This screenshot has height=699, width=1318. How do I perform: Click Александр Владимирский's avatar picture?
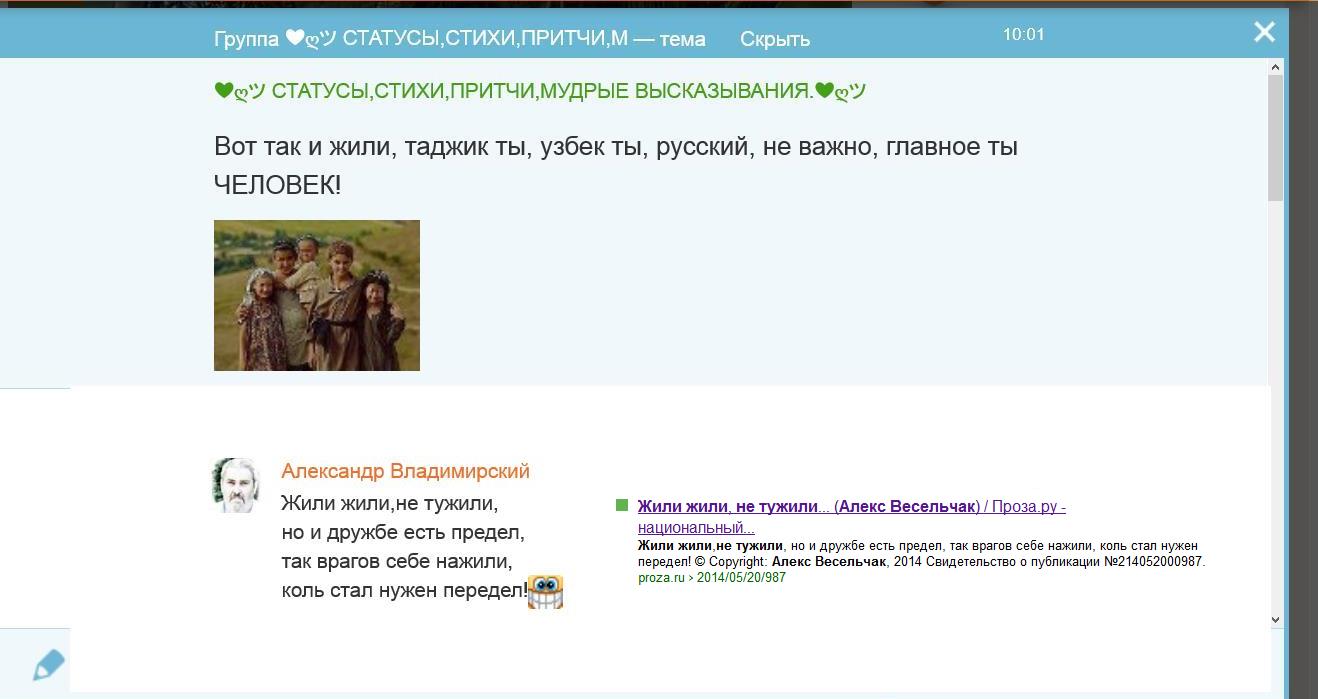point(236,485)
